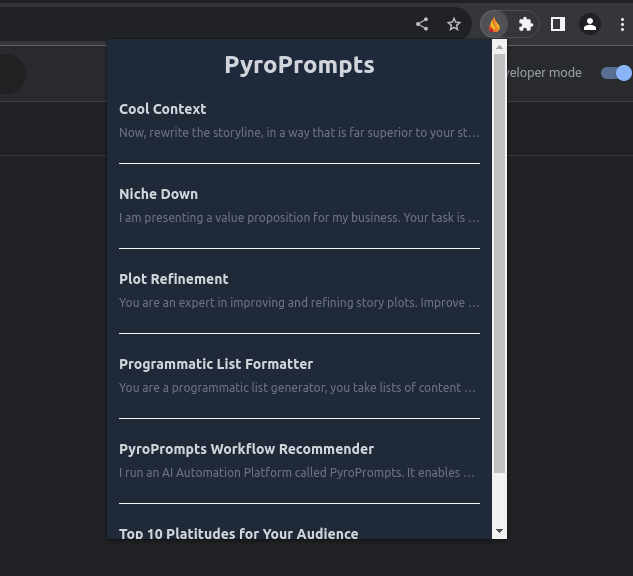Click description 'Now, rewrite the storyline...'
633x576 pixels.
(299, 132)
